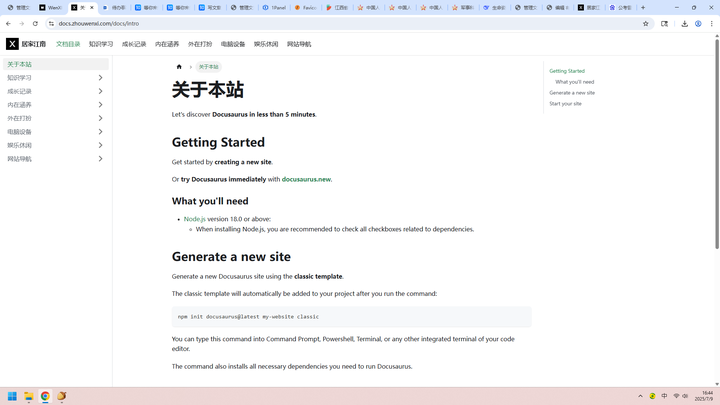
Task: Select 关于本站 in the sidebar
Action: [56, 64]
